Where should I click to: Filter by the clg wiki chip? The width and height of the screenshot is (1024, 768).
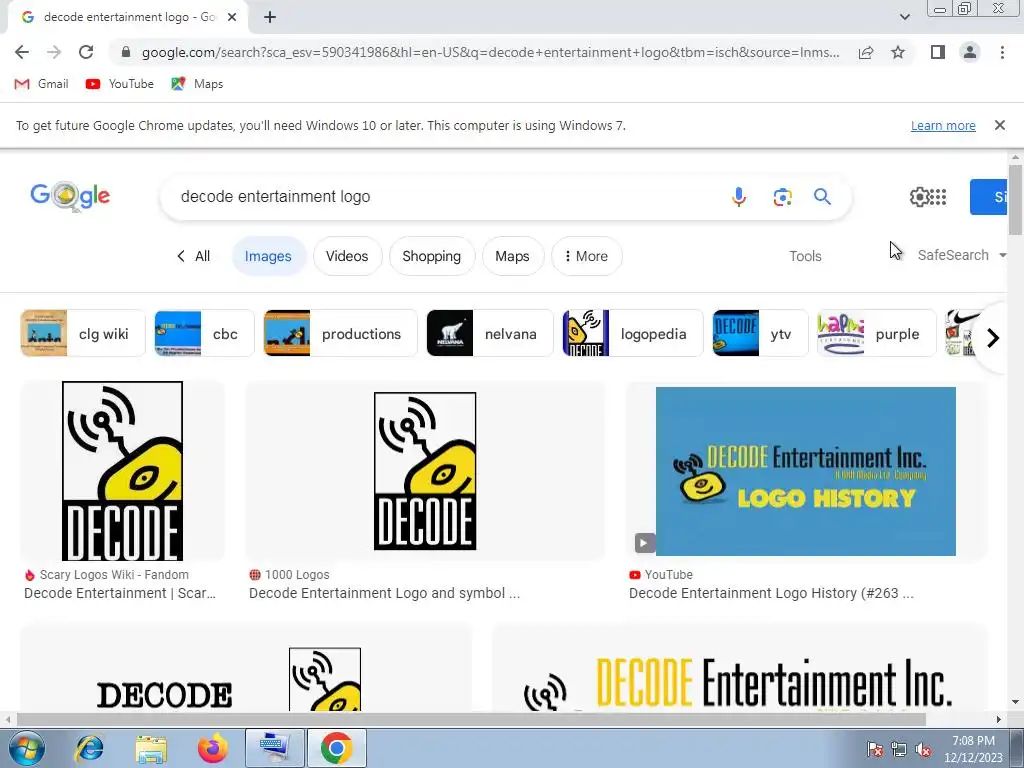(82, 334)
